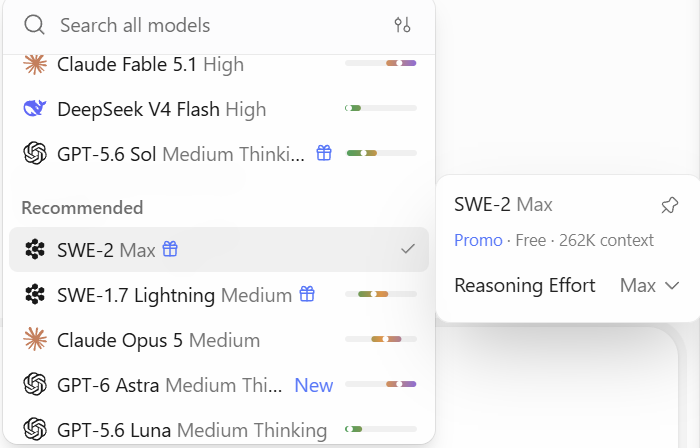Image resolution: width=700 pixels, height=448 pixels.
Task: Click the OpenAI logo beside GPT-6 Astra
Action: click(35, 384)
